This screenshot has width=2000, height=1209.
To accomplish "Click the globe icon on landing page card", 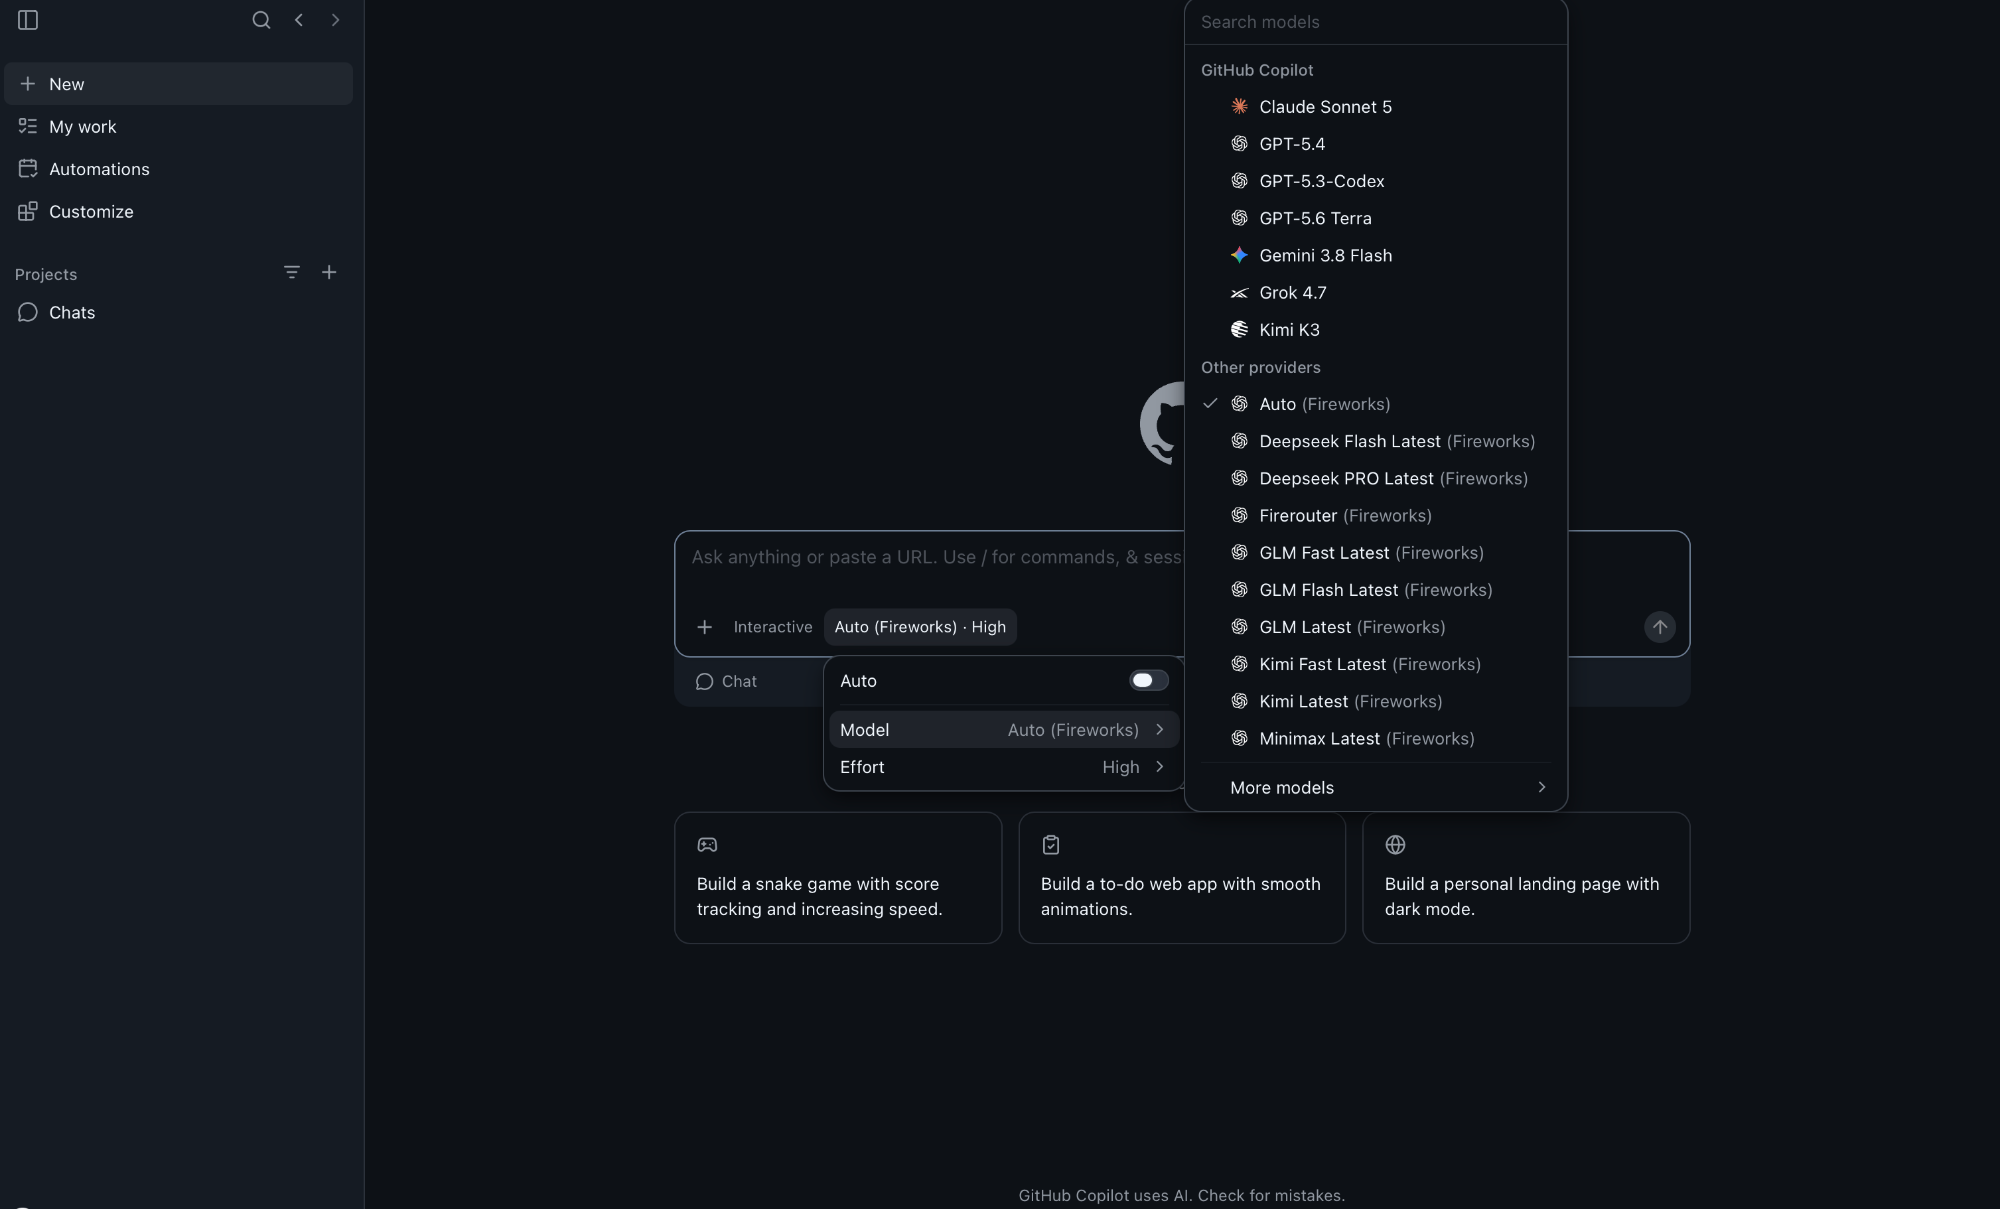I will [x=1395, y=845].
